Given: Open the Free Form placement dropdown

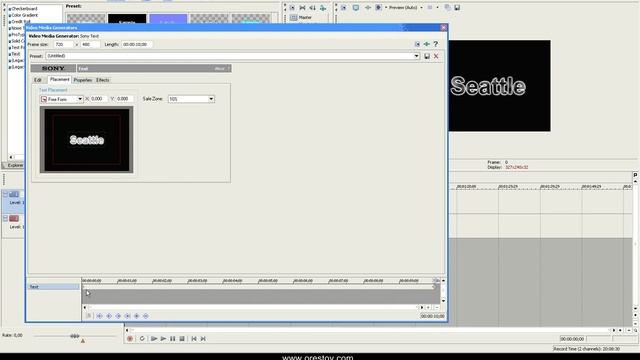Looking at the screenshot, I should pos(80,99).
